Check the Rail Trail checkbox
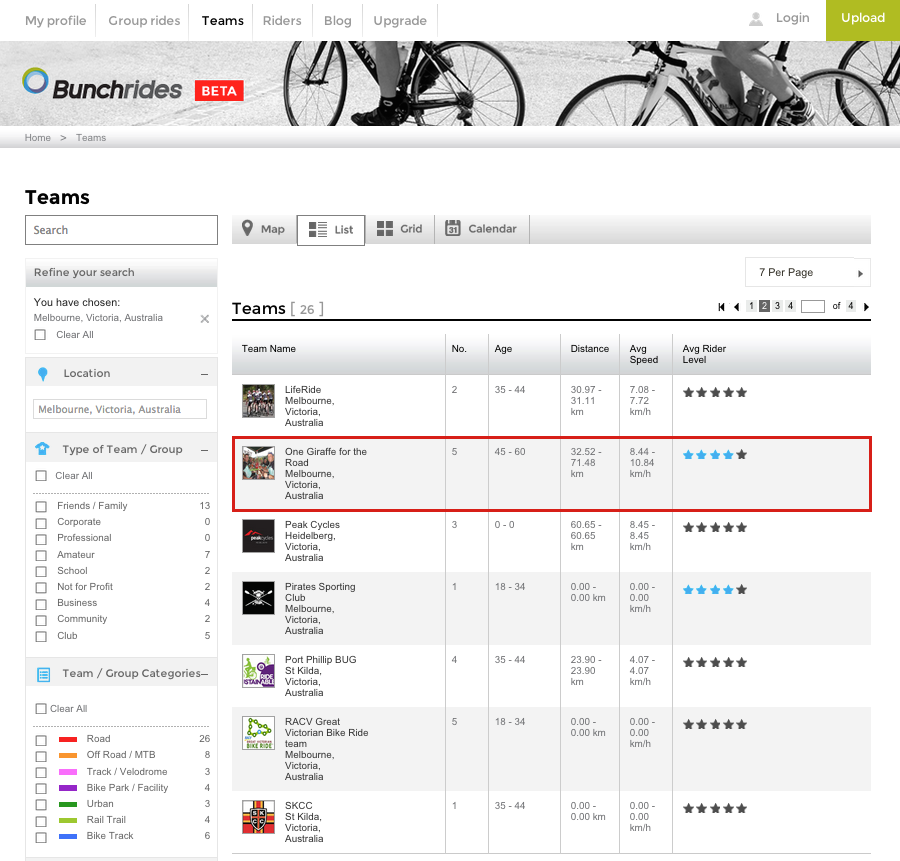 click(x=41, y=821)
